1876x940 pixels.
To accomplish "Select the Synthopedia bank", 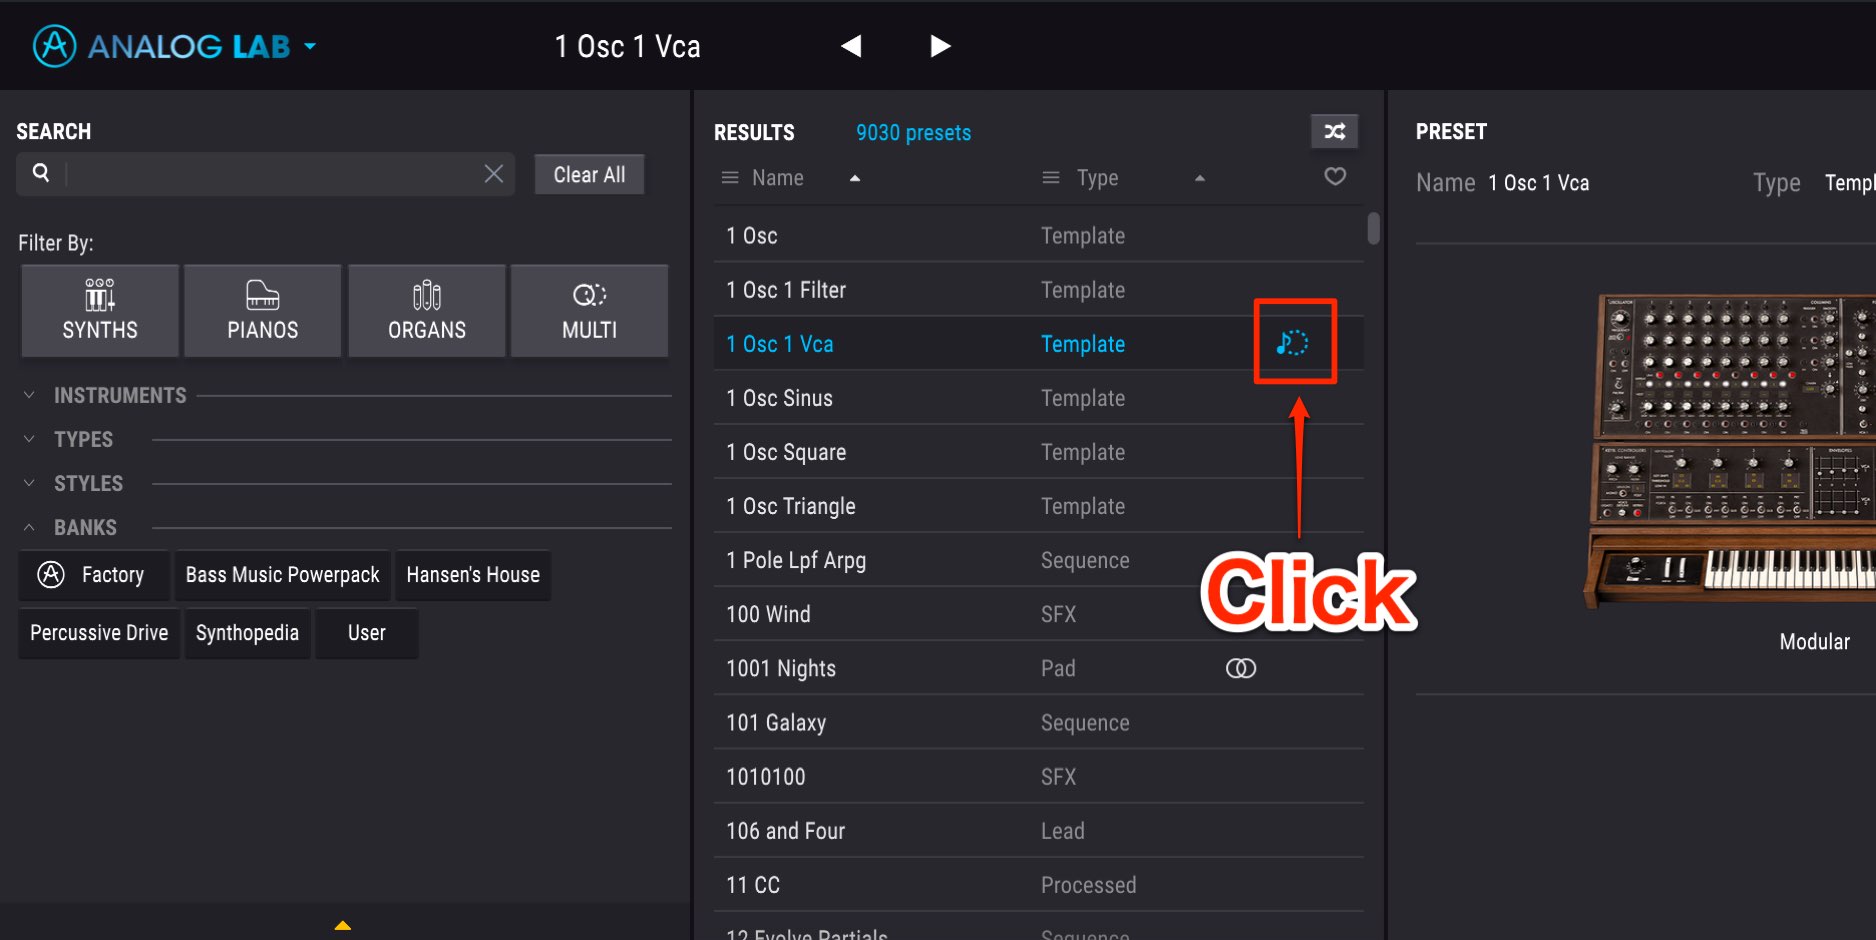I will [x=247, y=633].
